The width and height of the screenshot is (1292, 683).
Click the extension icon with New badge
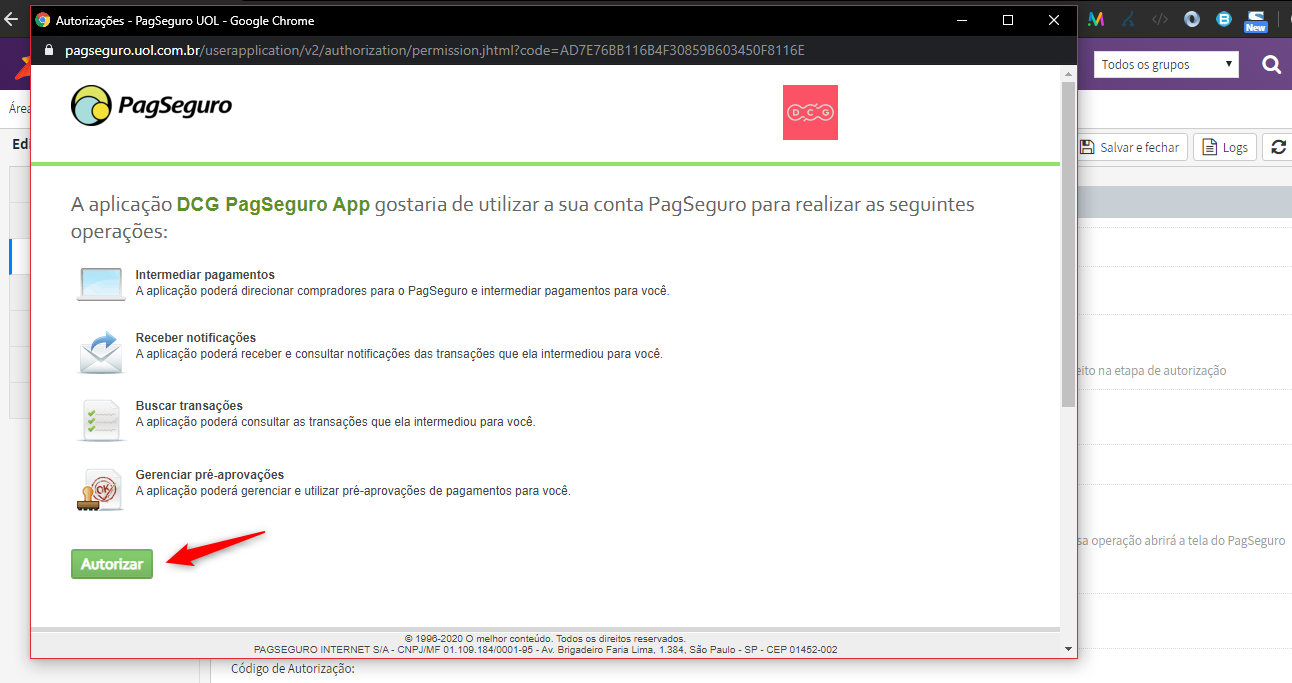[x=1256, y=21]
